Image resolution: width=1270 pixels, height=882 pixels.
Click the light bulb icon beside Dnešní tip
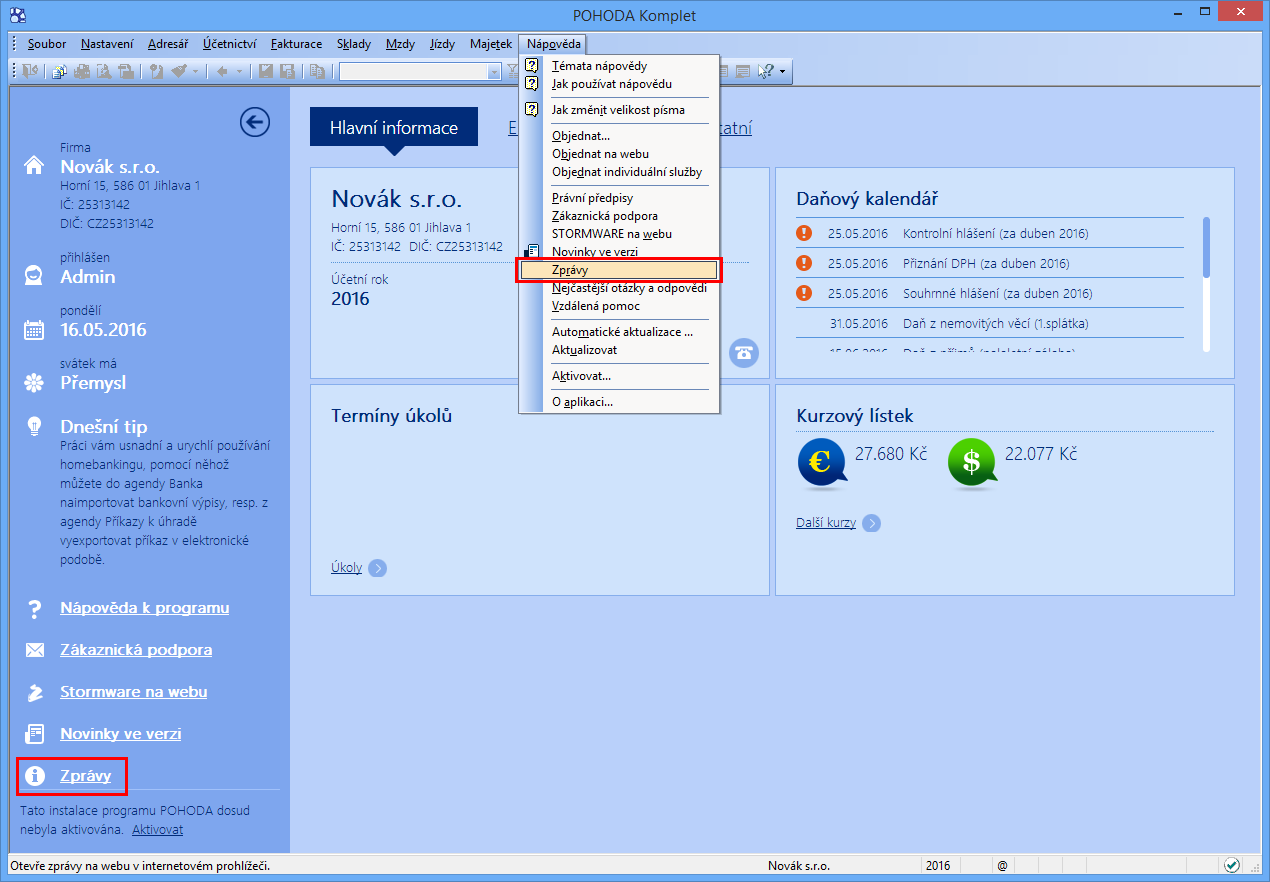click(x=34, y=425)
